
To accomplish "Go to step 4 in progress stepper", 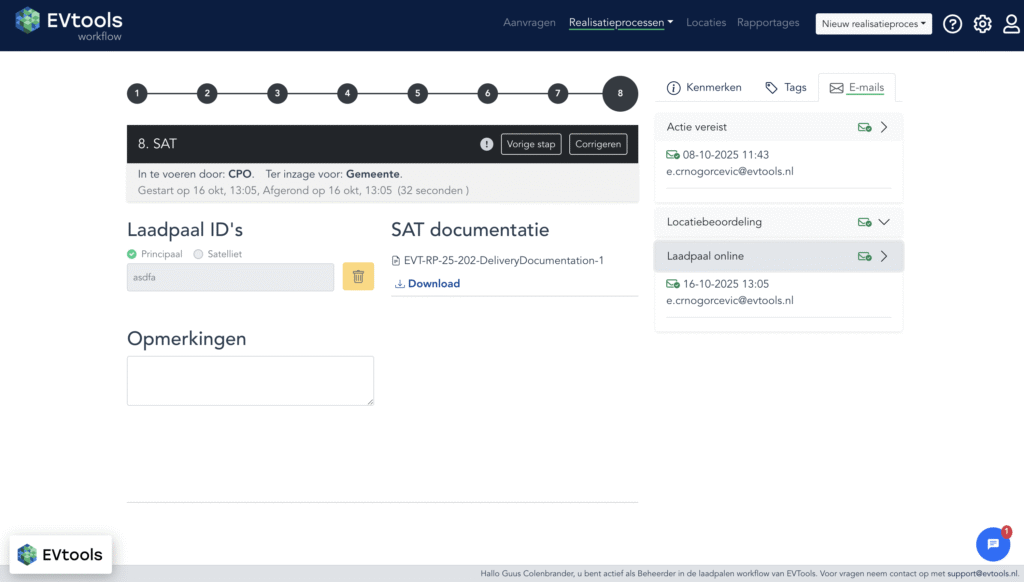I will [x=347, y=94].
